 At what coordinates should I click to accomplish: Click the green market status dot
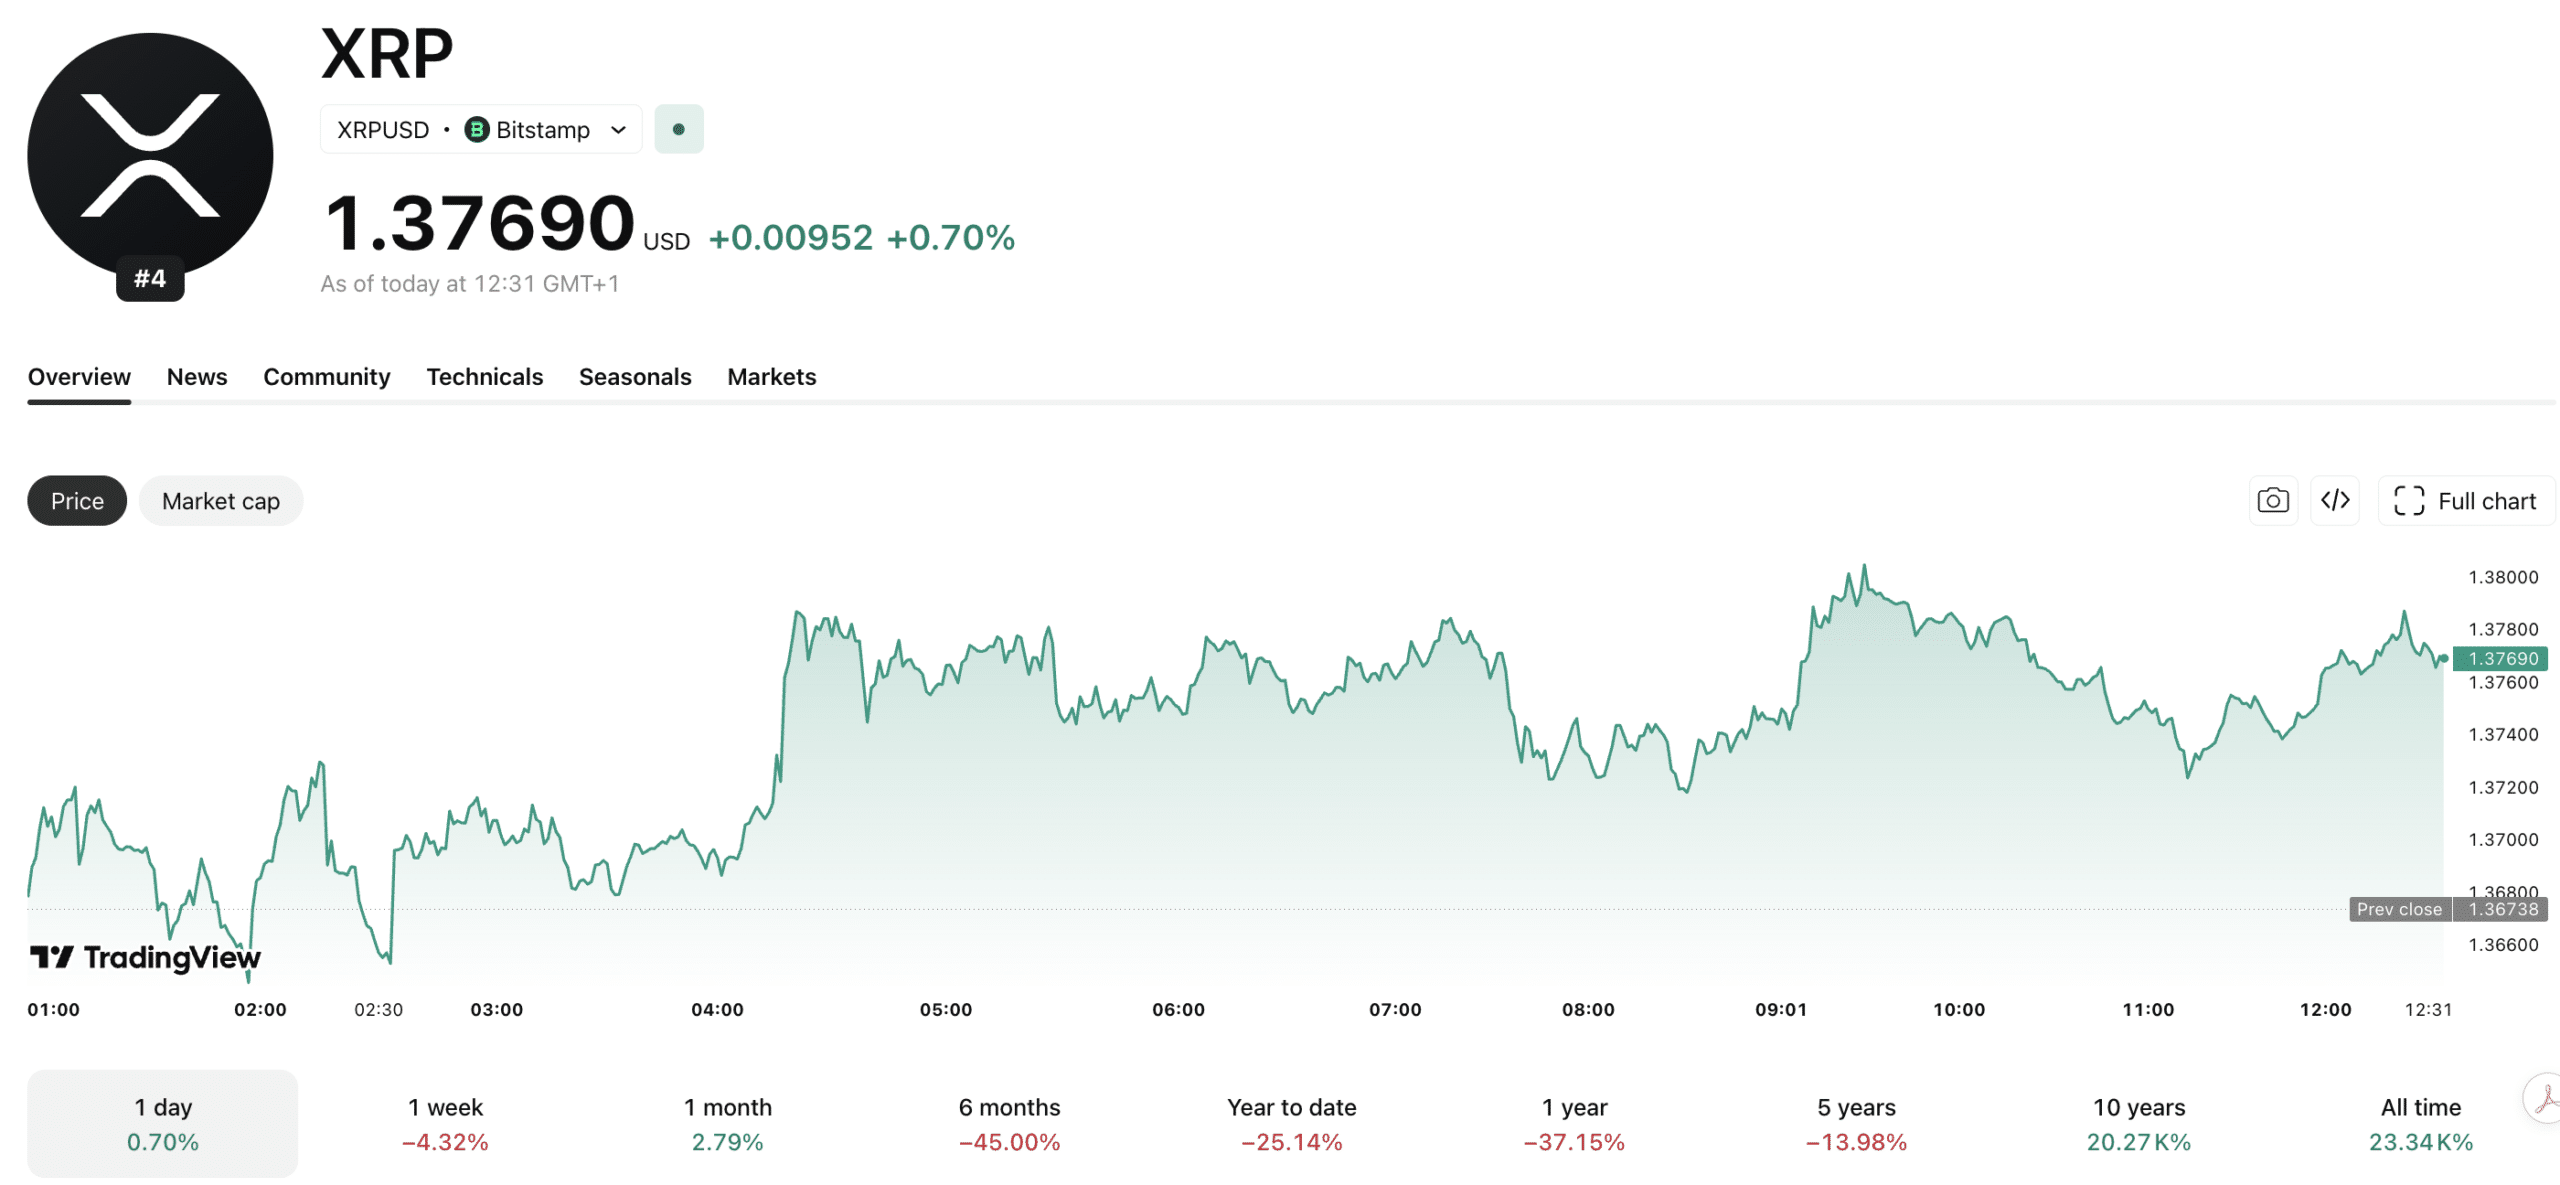tap(679, 129)
